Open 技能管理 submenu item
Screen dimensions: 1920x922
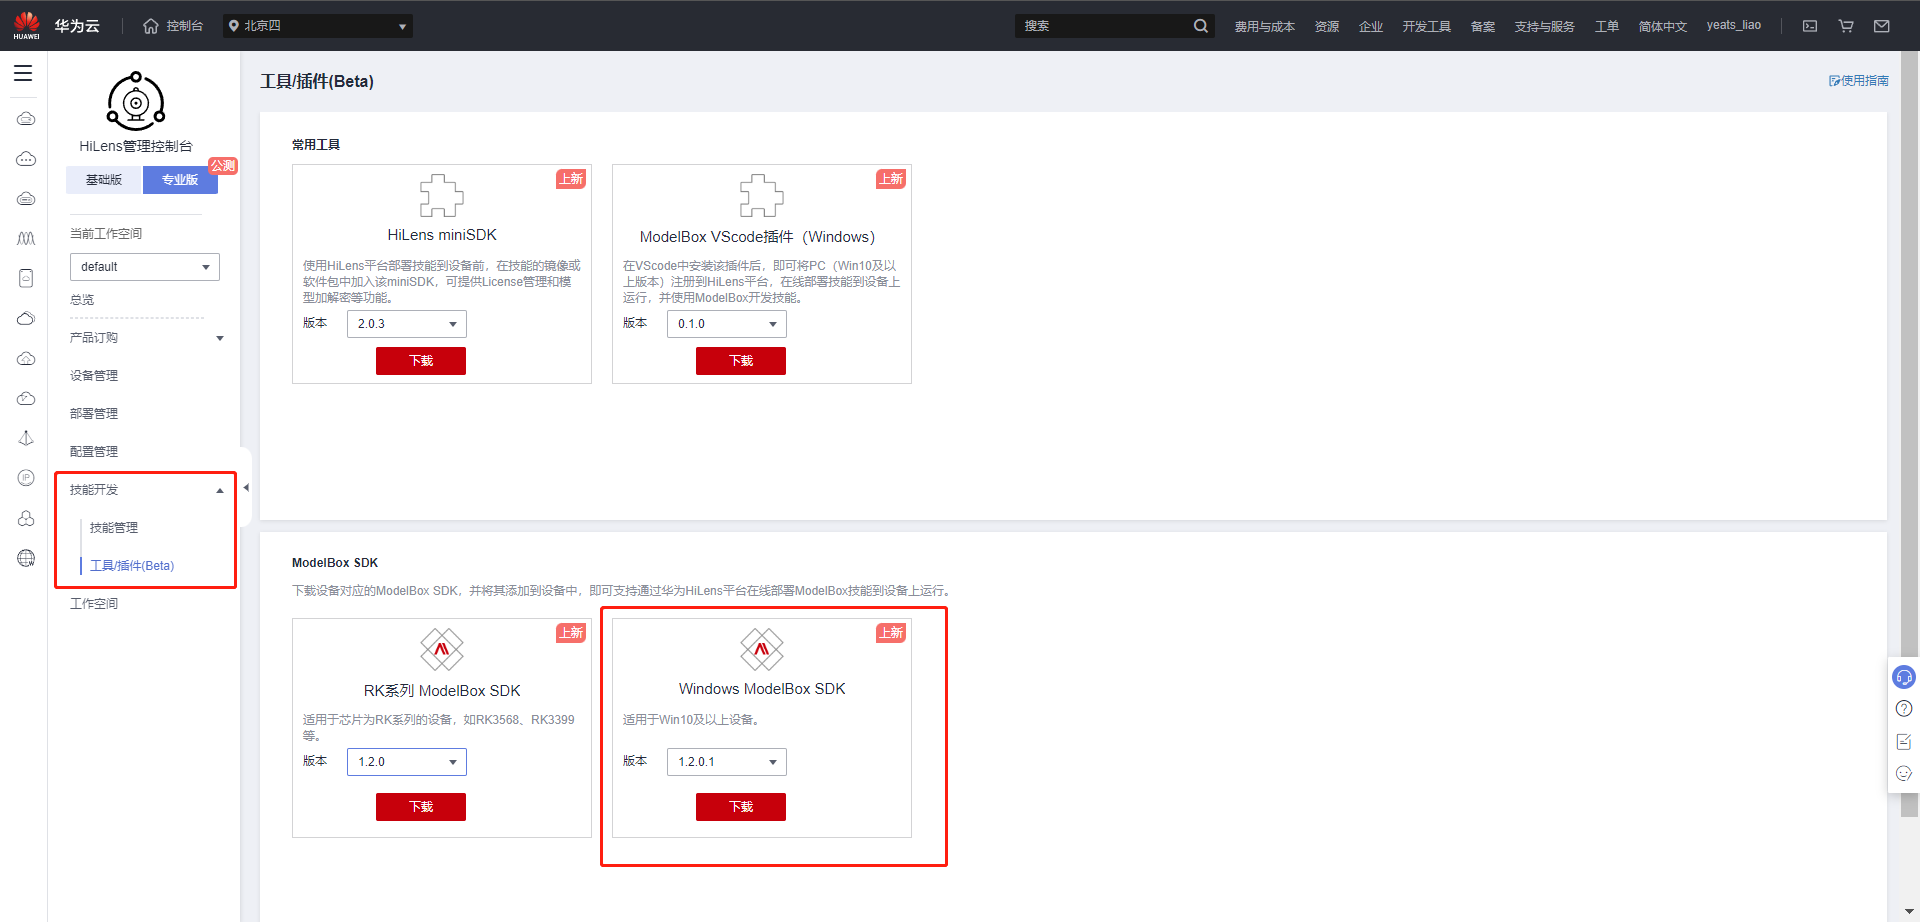pyautogui.click(x=114, y=528)
